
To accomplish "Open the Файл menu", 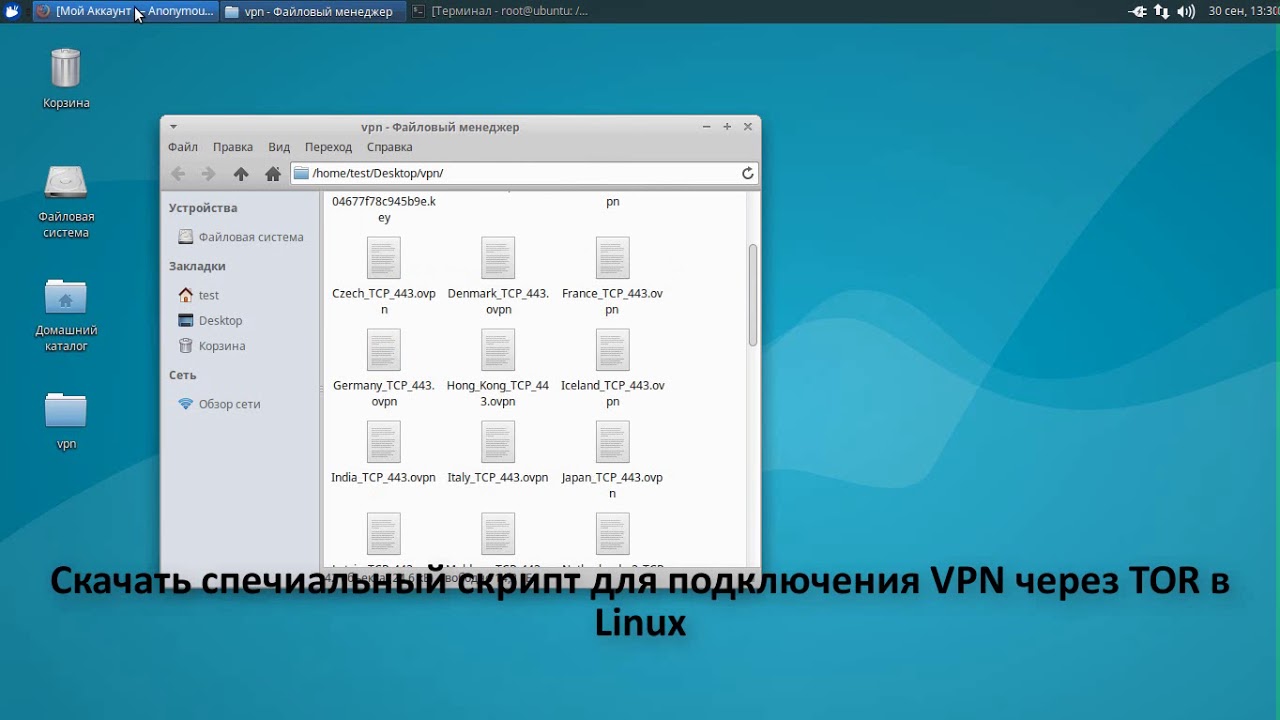I will [x=183, y=147].
